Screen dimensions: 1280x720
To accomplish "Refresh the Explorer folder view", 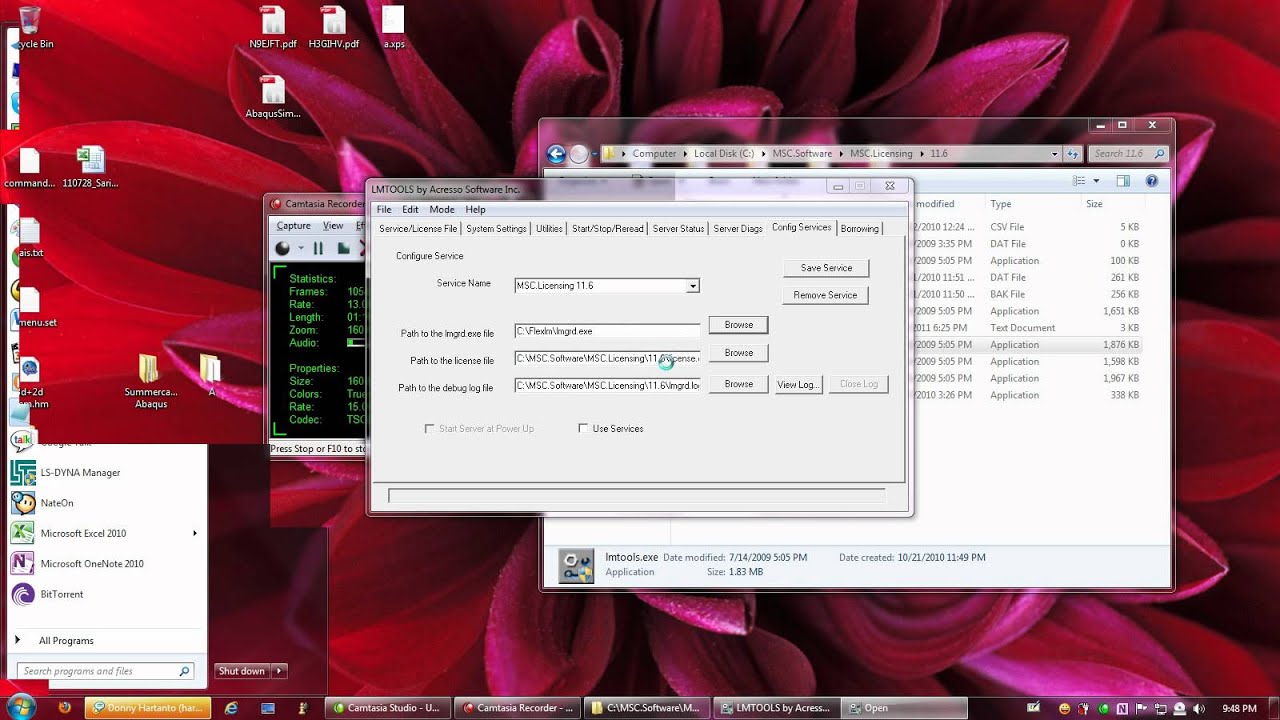I will click(1073, 154).
